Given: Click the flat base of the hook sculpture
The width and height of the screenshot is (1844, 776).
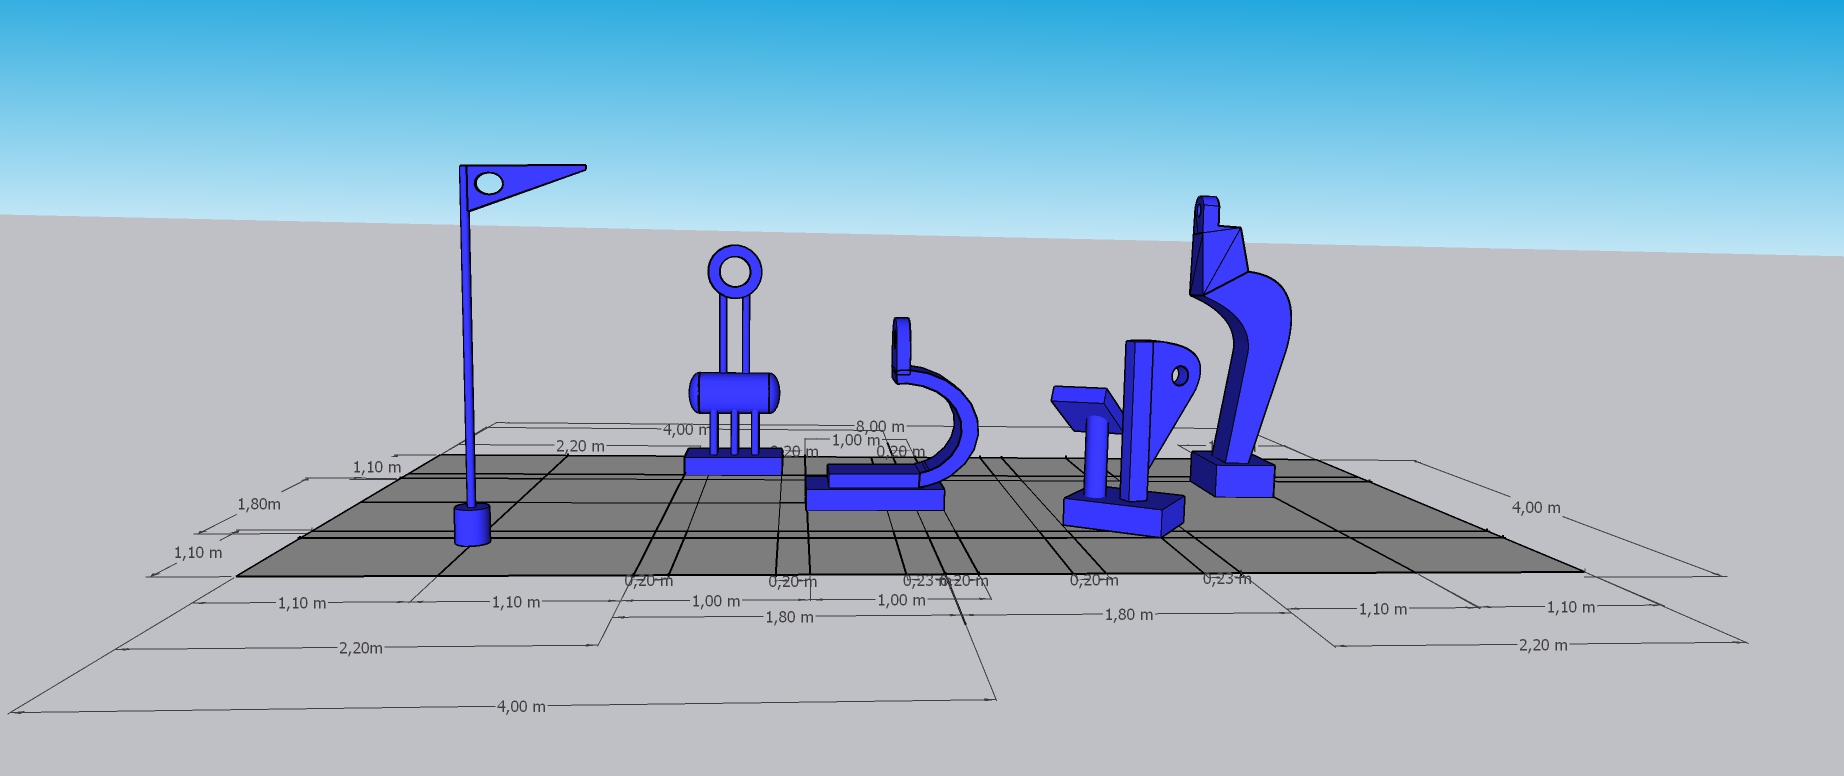Looking at the screenshot, I should [875, 498].
